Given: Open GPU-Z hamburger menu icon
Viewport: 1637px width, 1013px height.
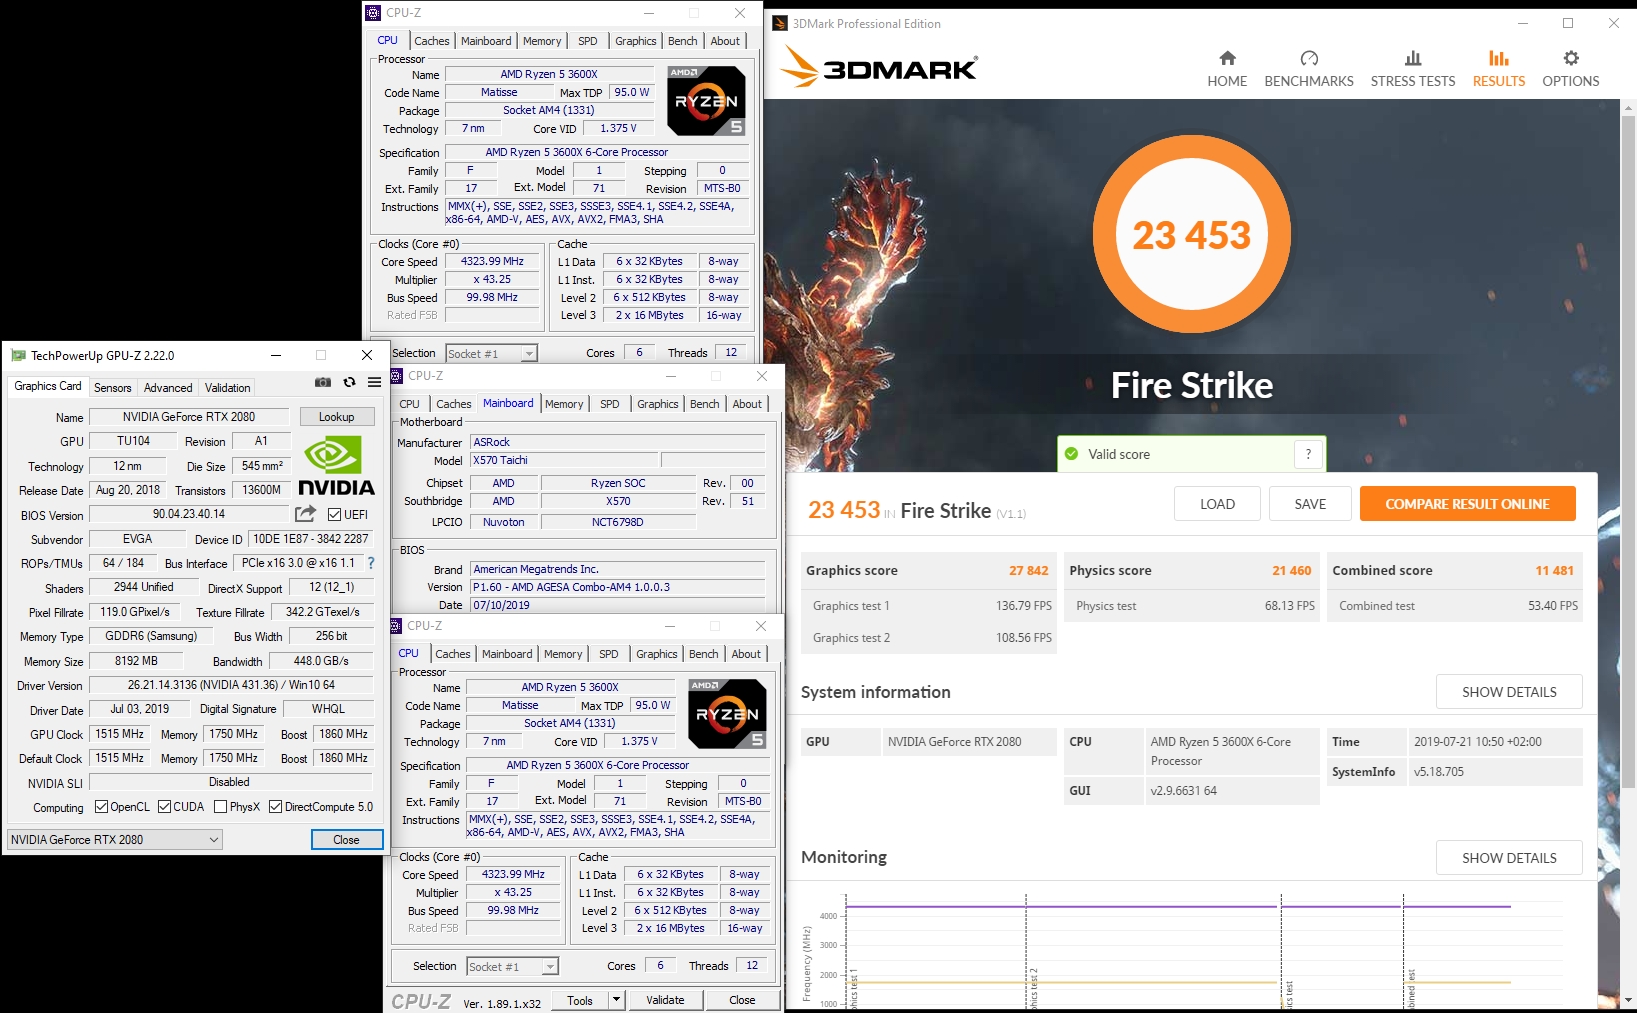Looking at the screenshot, I should [x=374, y=382].
